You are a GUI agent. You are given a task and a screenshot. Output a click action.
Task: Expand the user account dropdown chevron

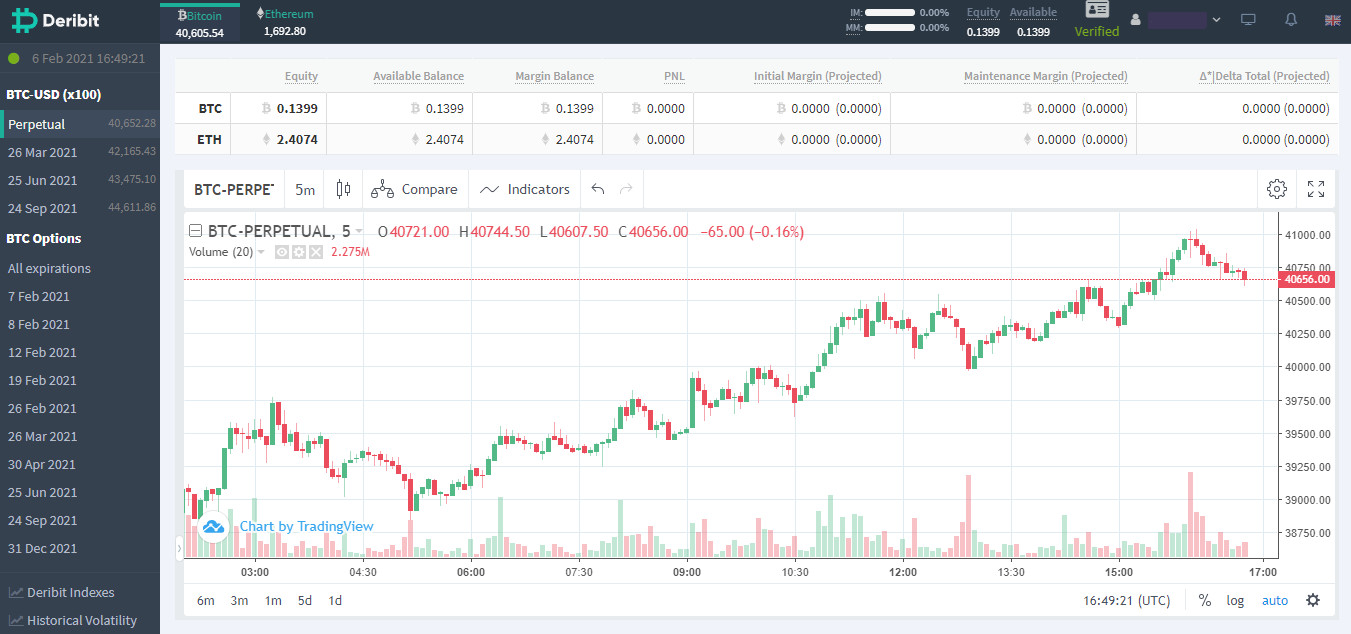pos(1216,20)
